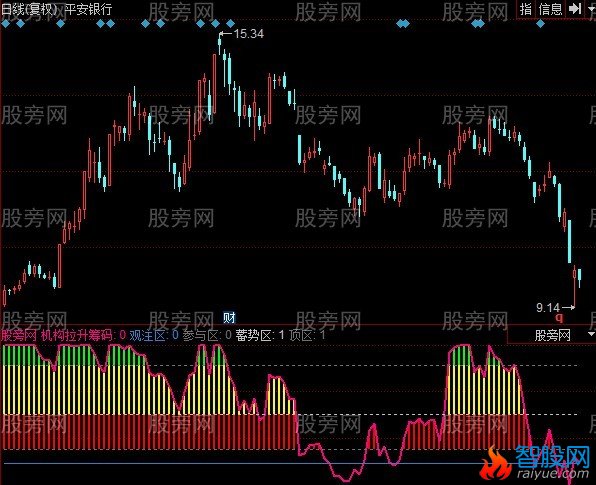Click the blue diamond beneath the 信息 button
This screenshot has height=485, width=596.
540,24
